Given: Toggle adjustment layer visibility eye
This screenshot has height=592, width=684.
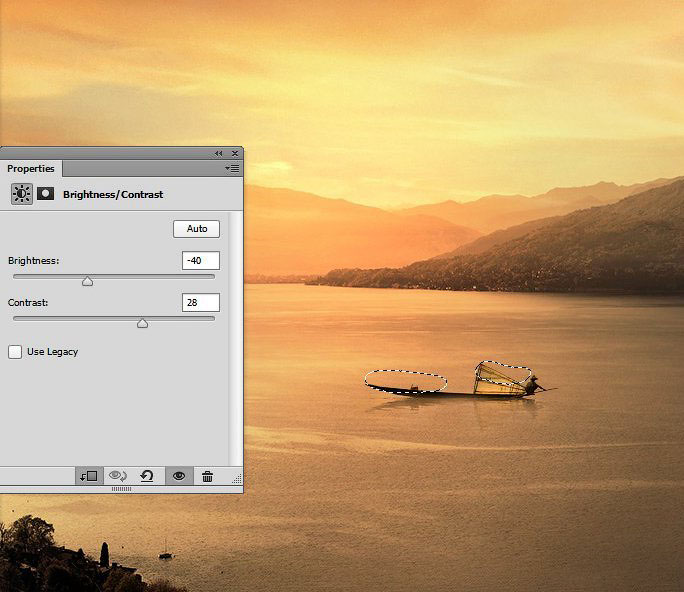Looking at the screenshot, I should click(x=179, y=476).
